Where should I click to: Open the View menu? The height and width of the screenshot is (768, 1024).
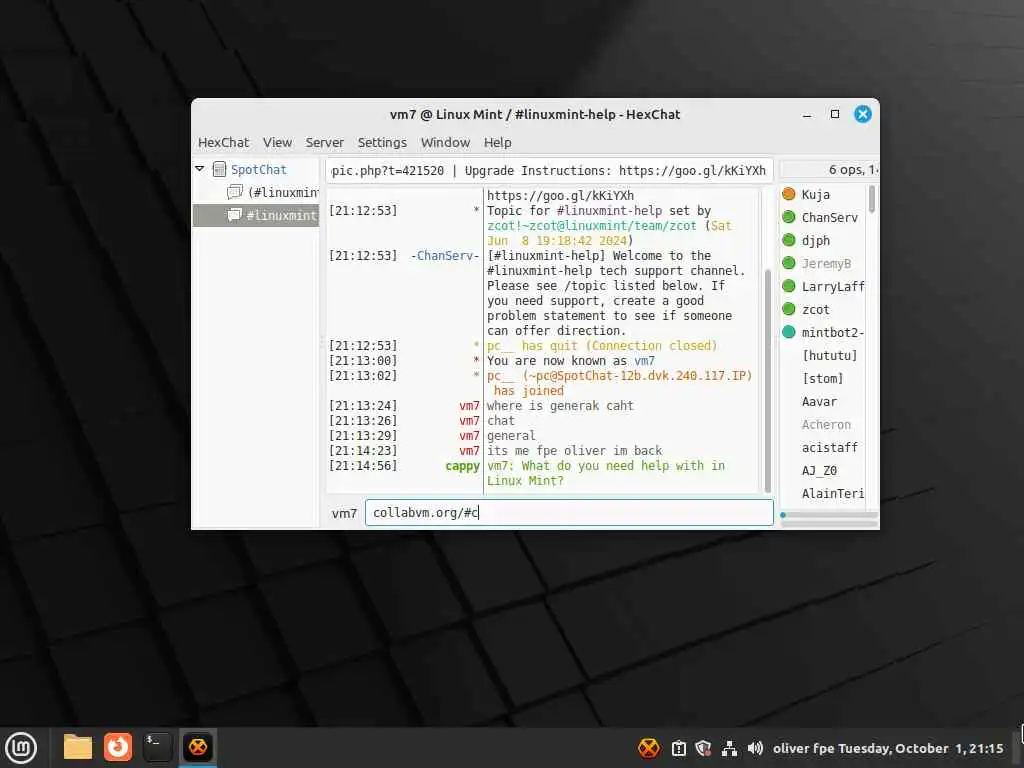tap(278, 142)
